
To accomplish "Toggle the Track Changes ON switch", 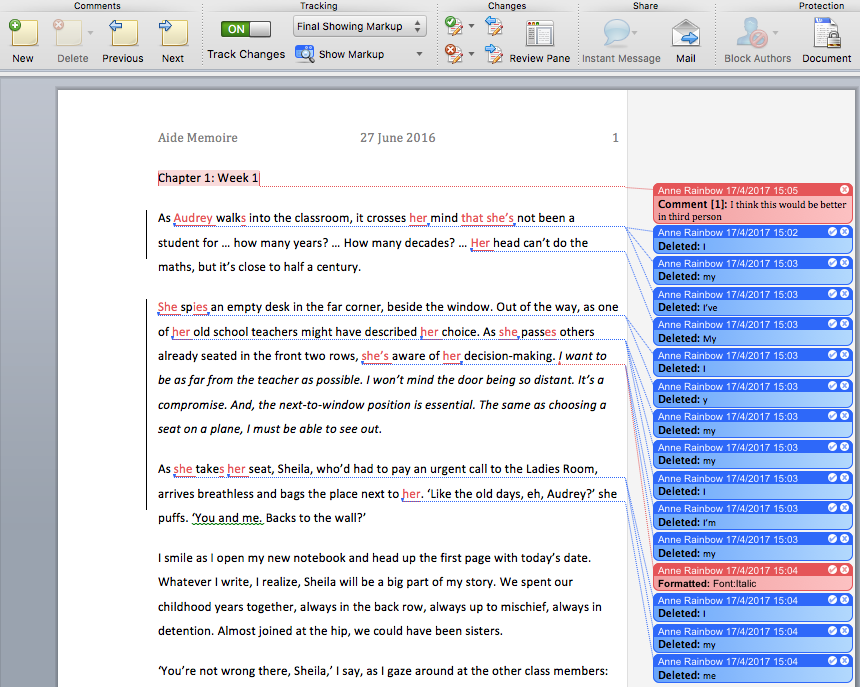I will coord(246,29).
